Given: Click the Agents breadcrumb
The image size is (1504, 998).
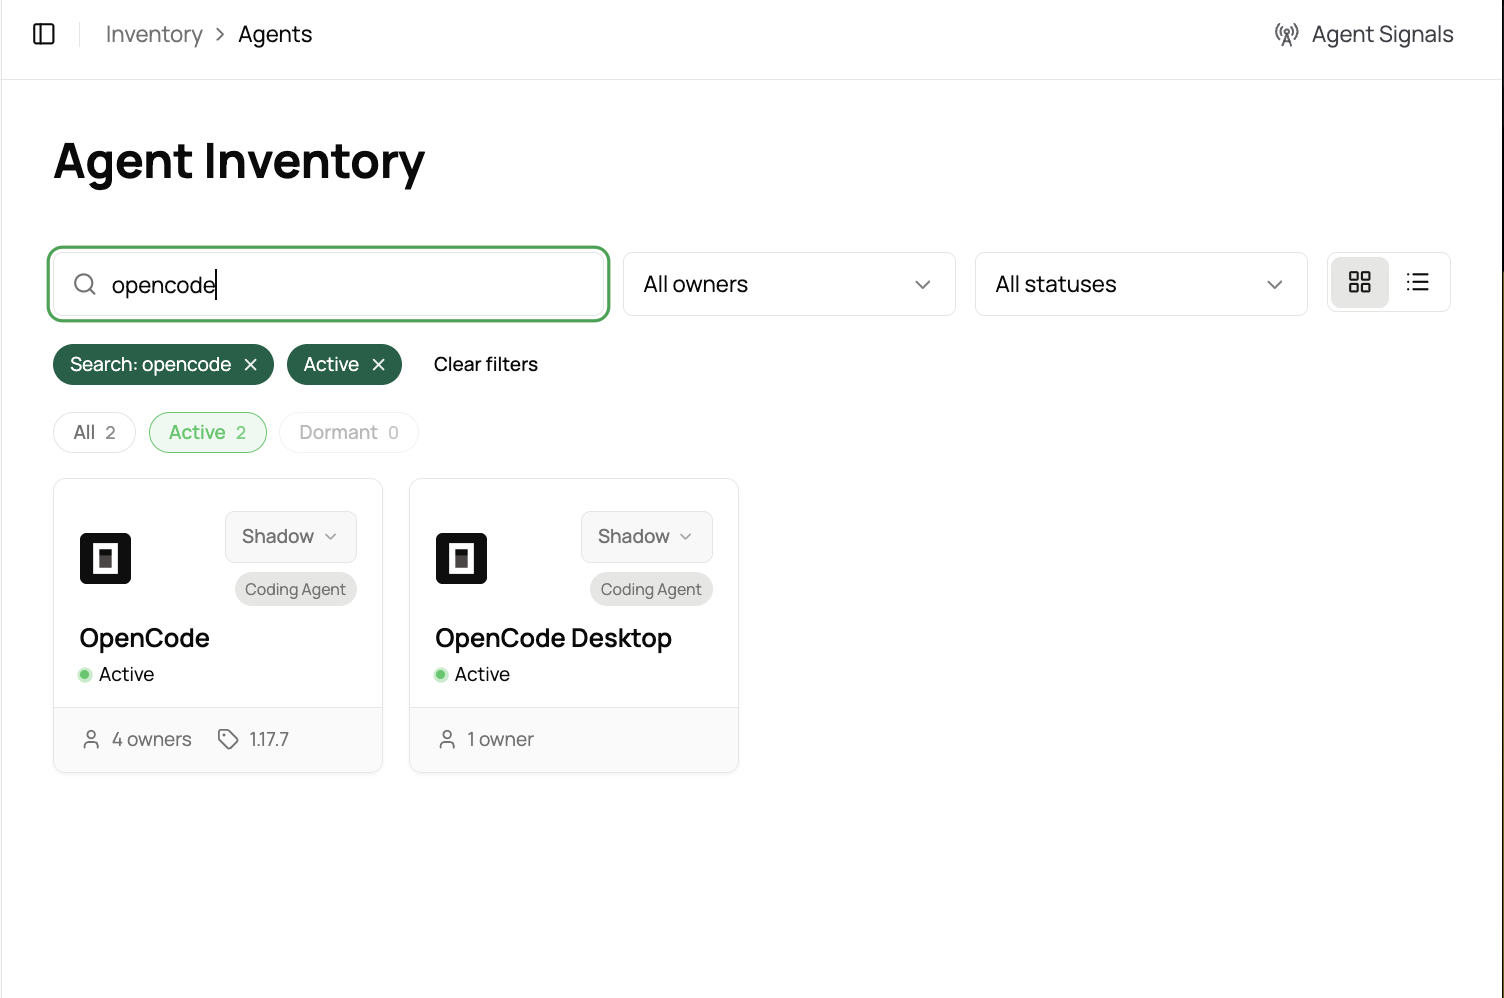Looking at the screenshot, I should (x=275, y=34).
